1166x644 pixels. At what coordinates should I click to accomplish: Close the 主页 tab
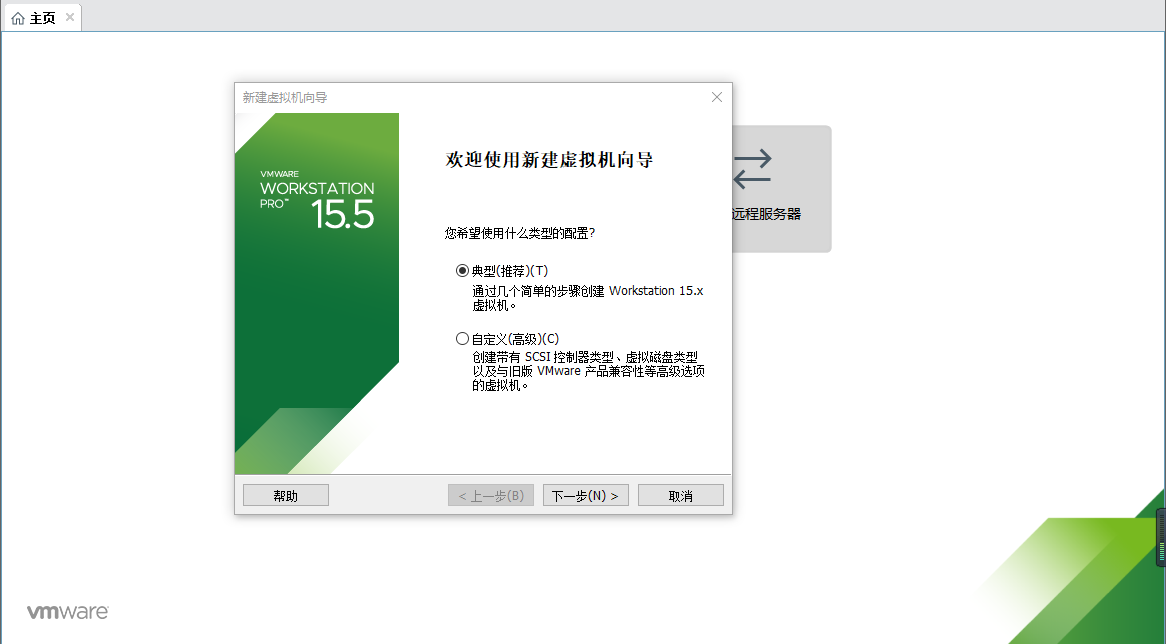[x=70, y=17]
